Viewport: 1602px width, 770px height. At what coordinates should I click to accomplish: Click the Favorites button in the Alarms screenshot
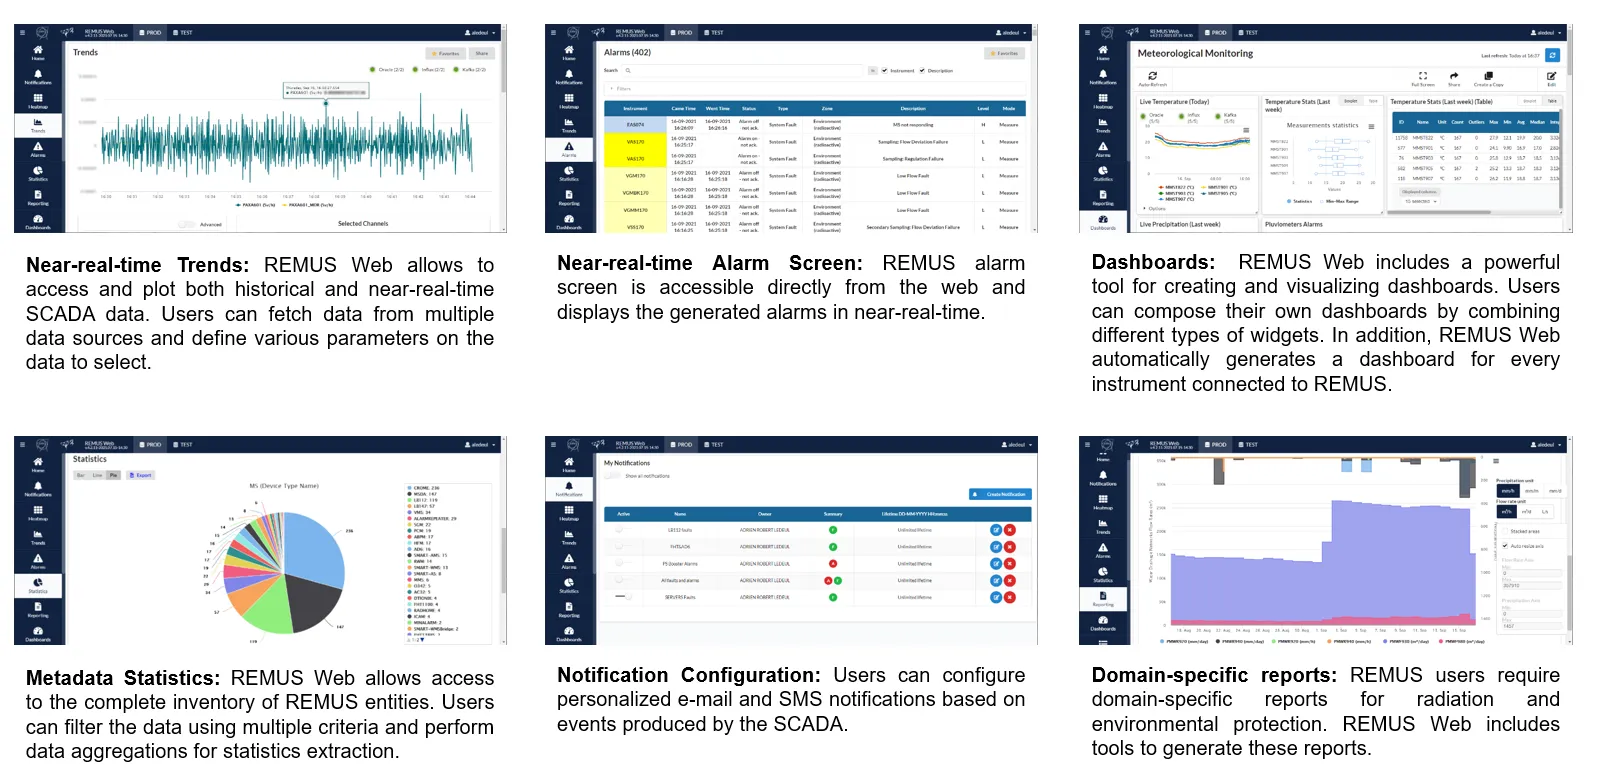click(x=1005, y=53)
